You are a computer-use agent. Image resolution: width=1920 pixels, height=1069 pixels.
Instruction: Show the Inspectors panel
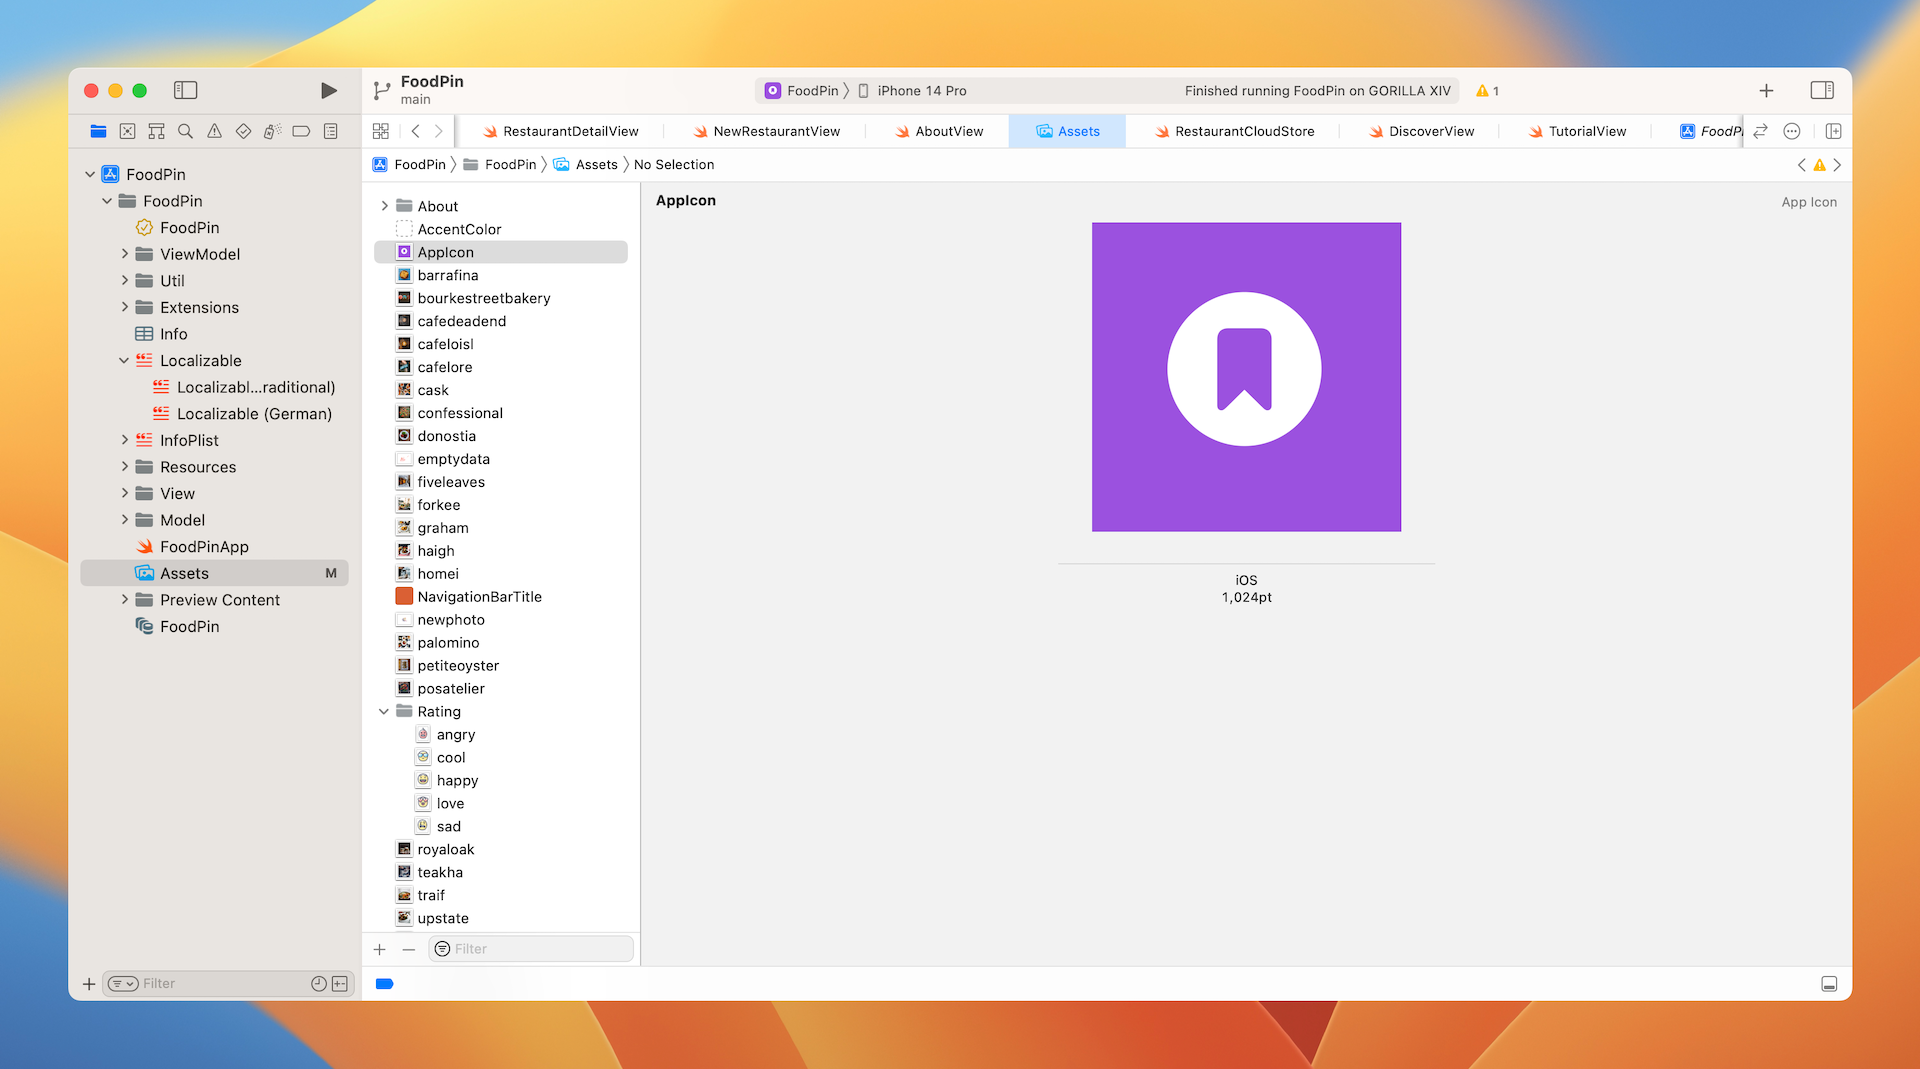tap(1822, 90)
